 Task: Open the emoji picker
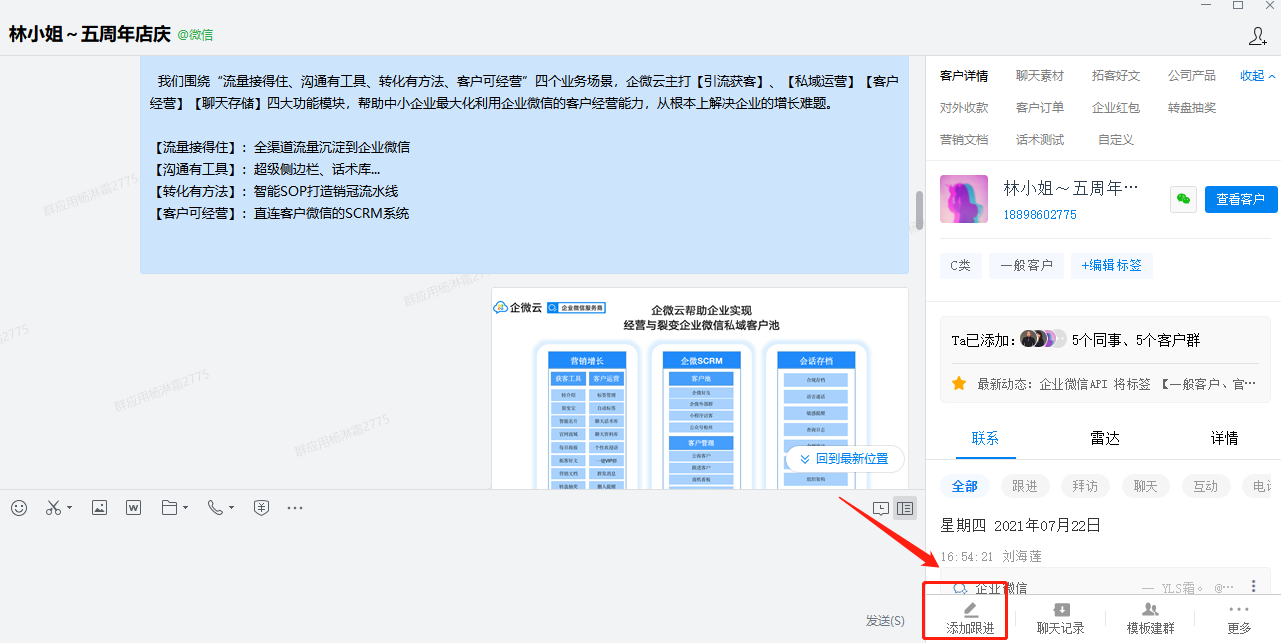pyautogui.click(x=19, y=508)
